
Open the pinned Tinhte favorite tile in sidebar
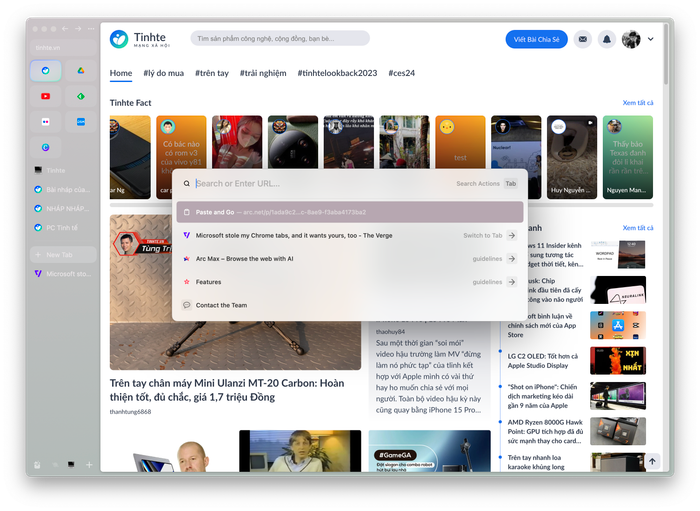46,71
